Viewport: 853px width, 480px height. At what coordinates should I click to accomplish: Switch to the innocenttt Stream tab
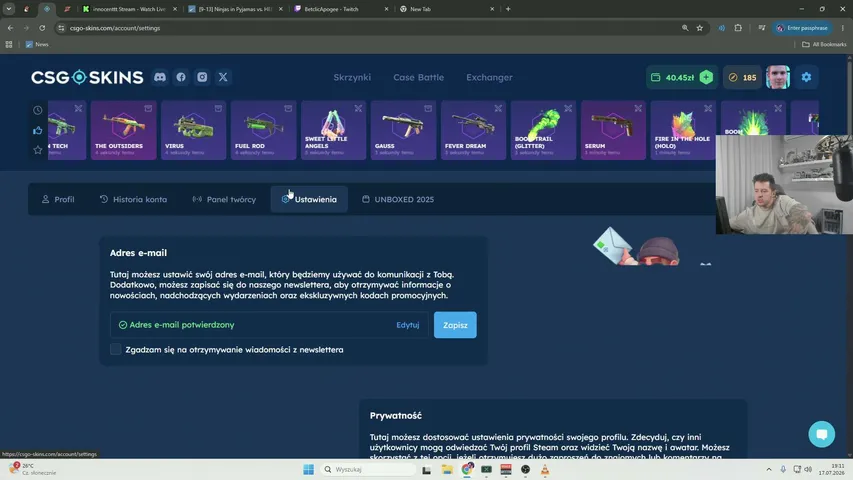click(129, 9)
